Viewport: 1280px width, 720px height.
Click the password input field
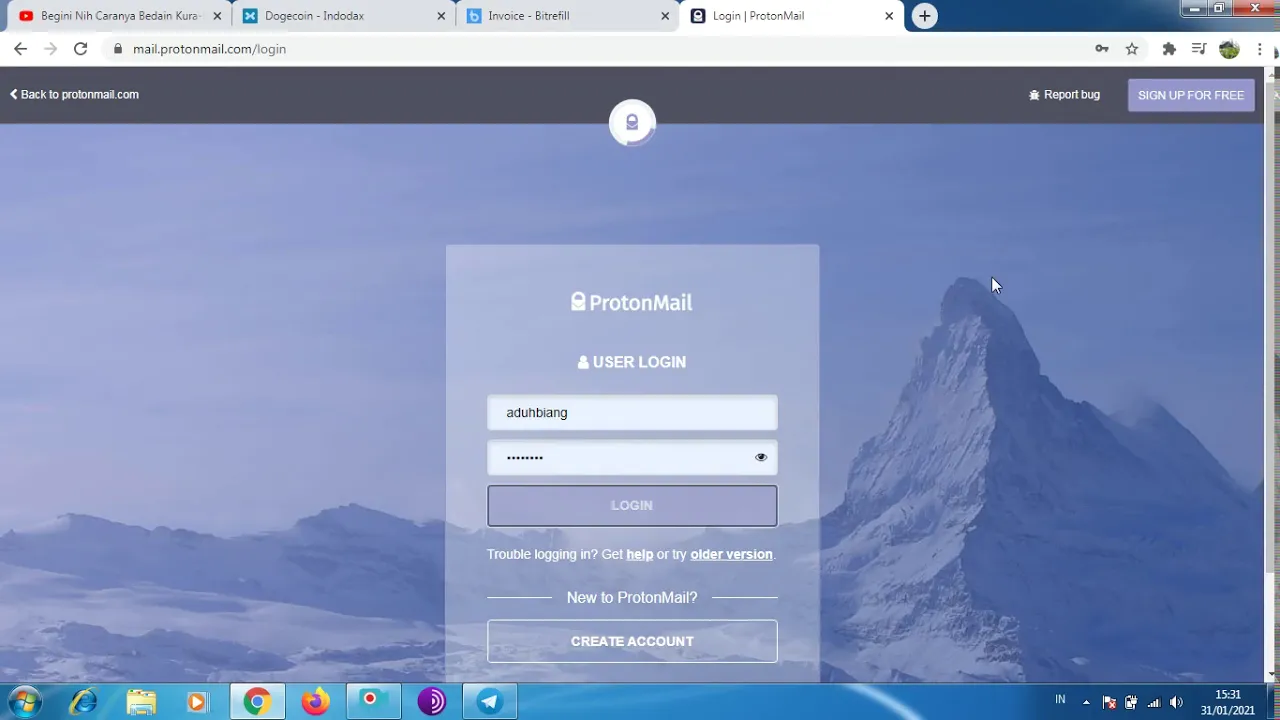(x=632, y=457)
